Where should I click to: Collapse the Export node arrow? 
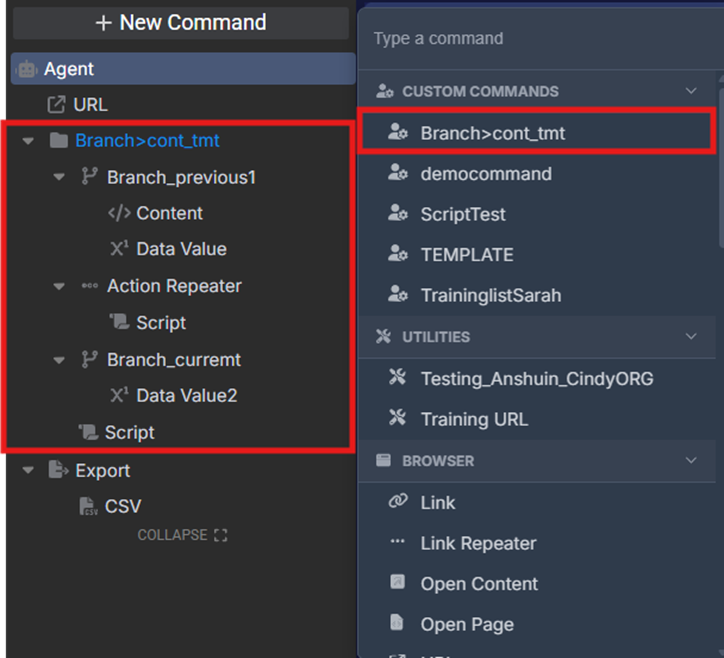coord(28,471)
